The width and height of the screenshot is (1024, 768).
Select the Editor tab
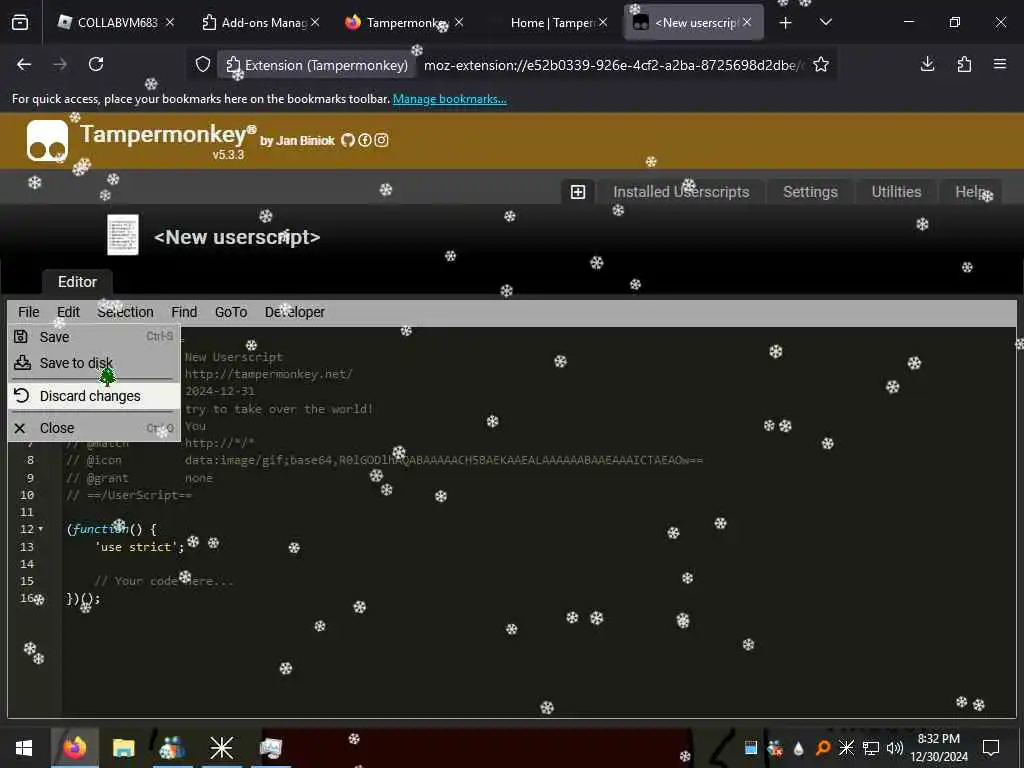pos(77,282)
